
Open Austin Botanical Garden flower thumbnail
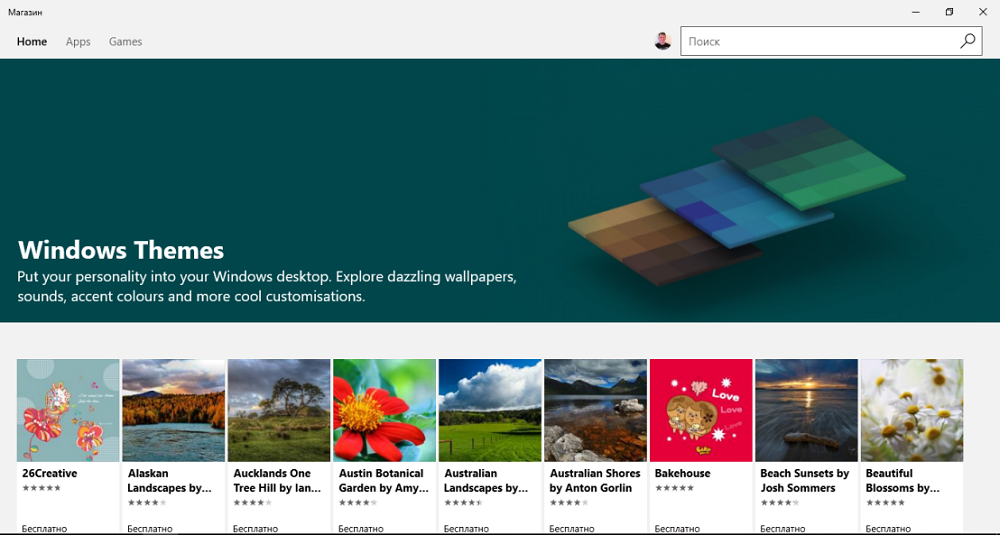385,410
